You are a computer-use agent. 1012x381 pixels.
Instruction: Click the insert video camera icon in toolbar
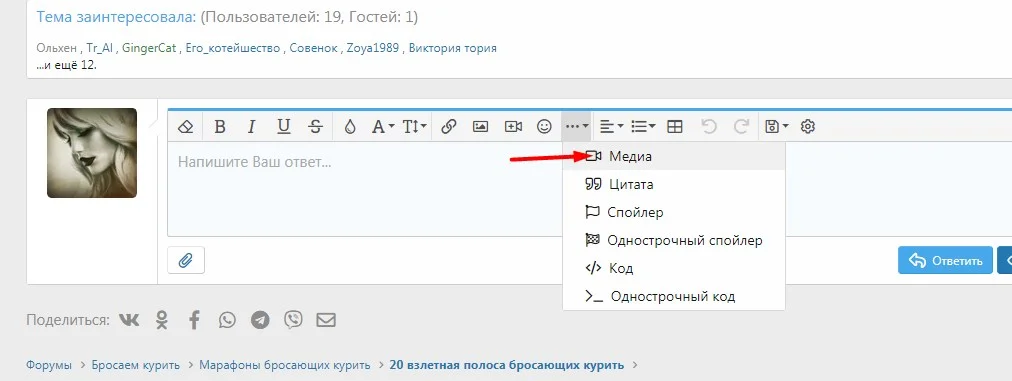coord(513,127)
